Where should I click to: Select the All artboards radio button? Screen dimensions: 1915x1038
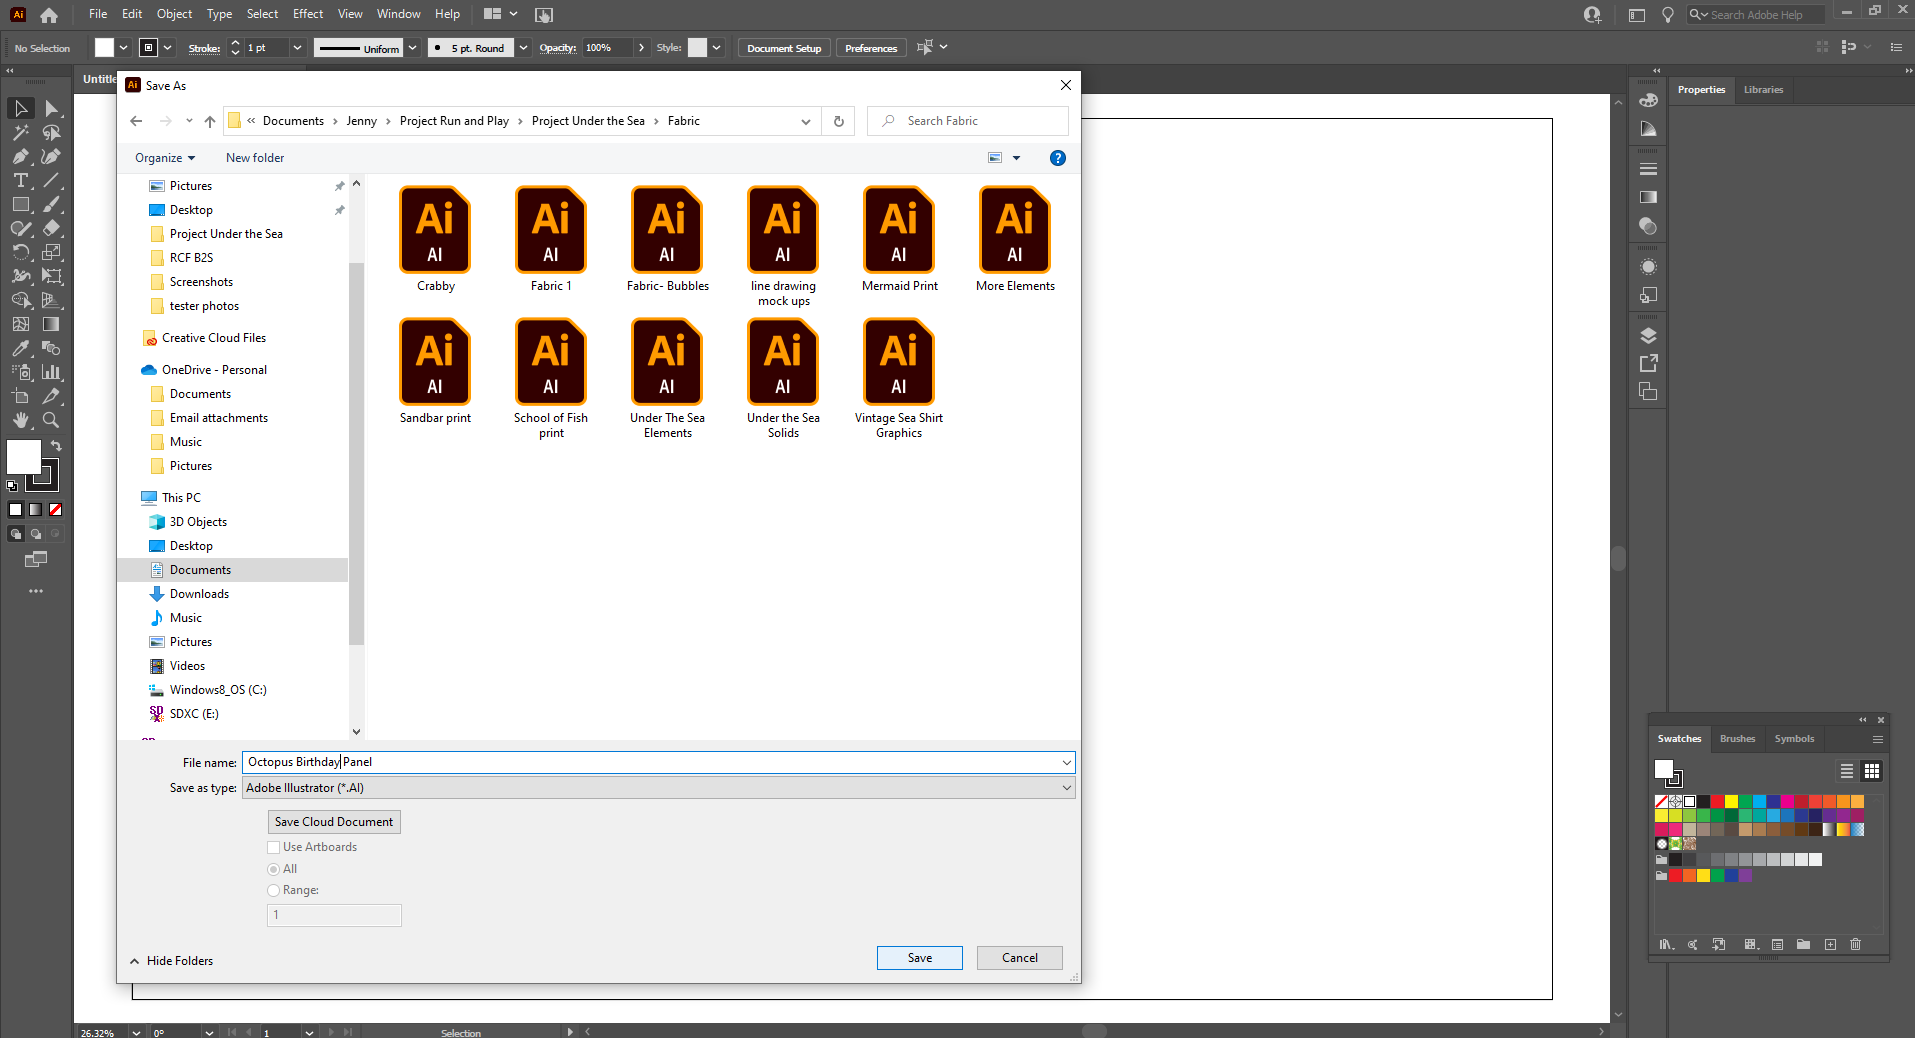pos(273,869)
